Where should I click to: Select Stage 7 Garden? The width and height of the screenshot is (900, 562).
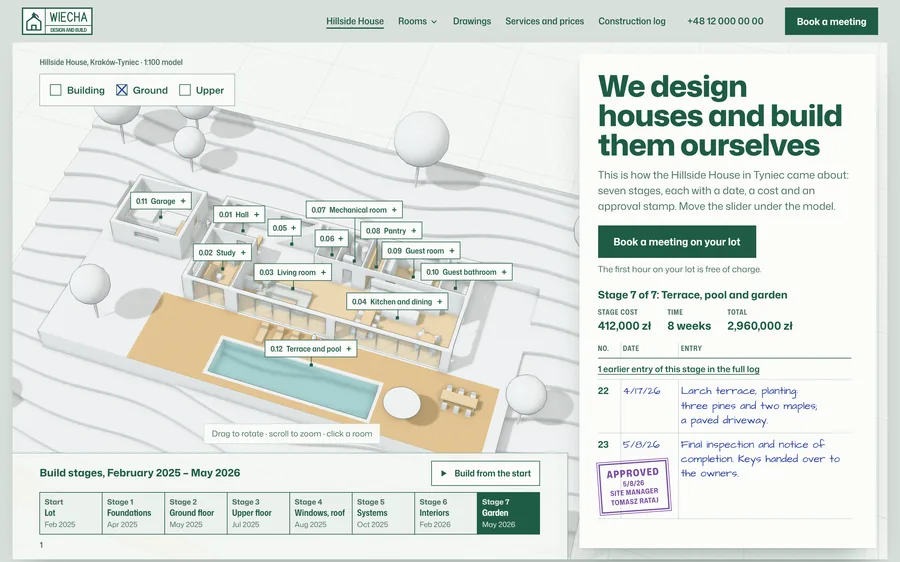tap(508, 513)
